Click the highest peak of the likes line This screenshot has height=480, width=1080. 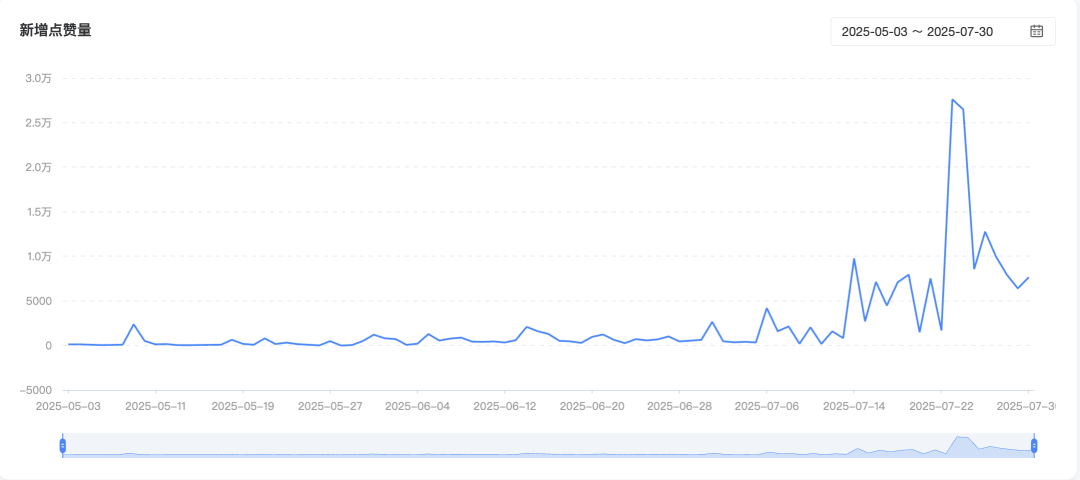952,100
